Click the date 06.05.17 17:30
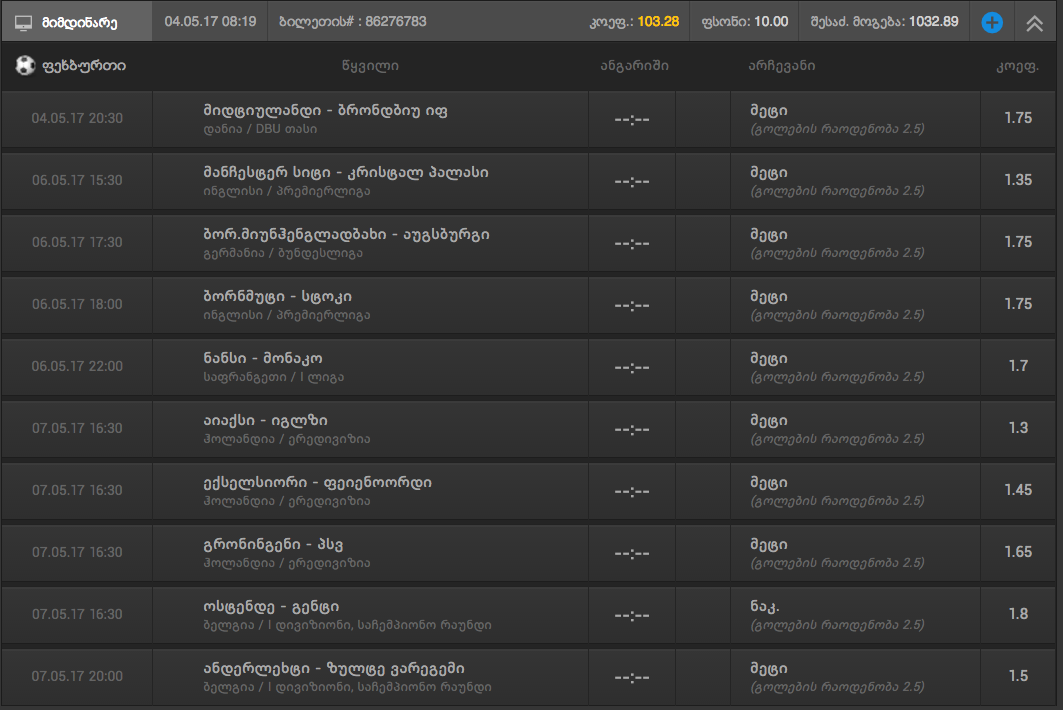Image resolution: width=1063 pixels, height=710 pixels. pos(77,242)
